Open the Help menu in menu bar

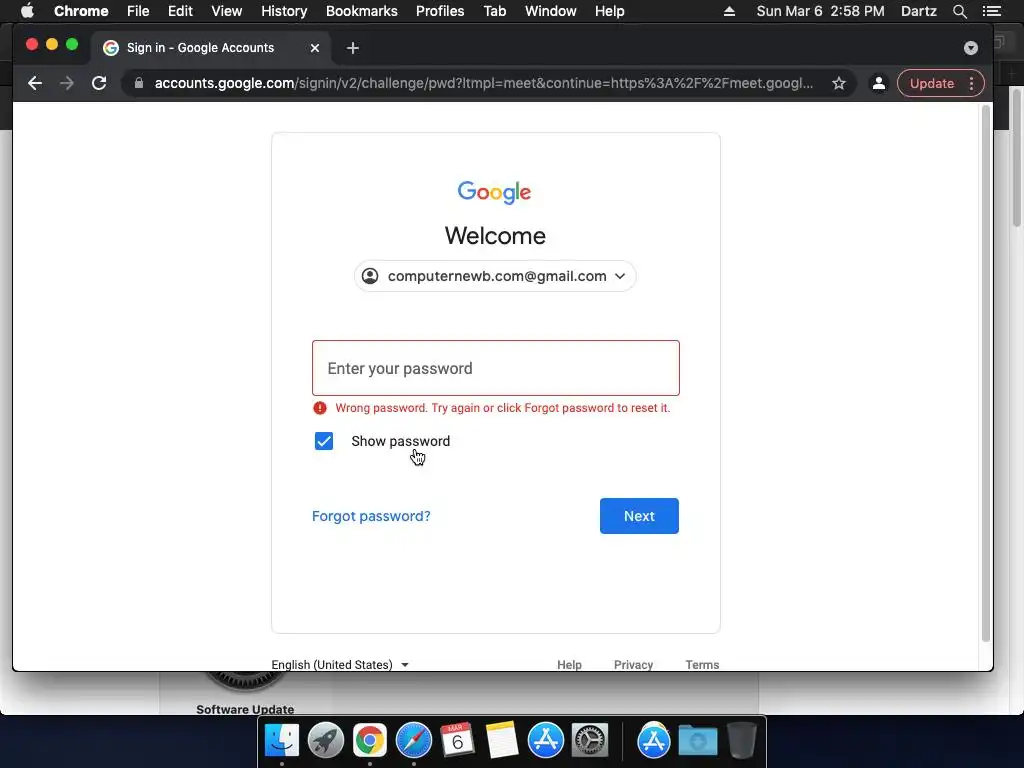point(609,11)
